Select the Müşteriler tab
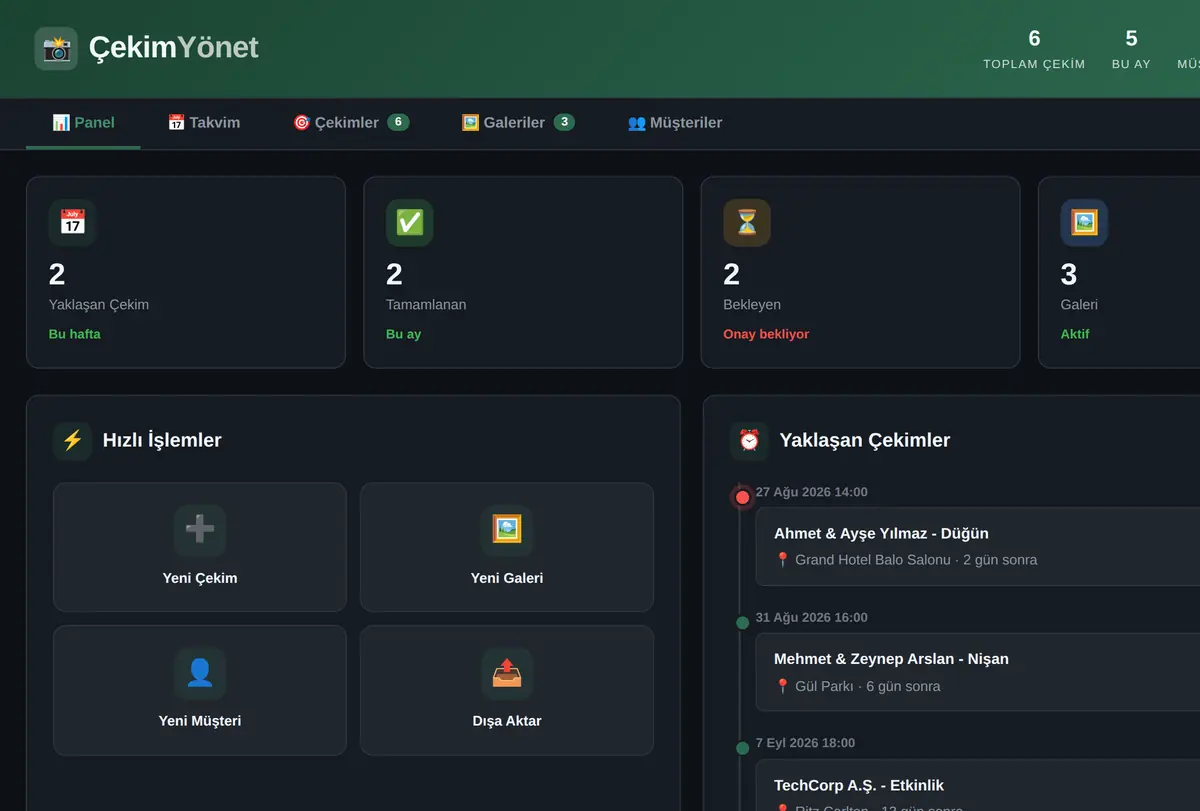The height and width of the screenshot is (811, 1200). [x=675, y=123]
